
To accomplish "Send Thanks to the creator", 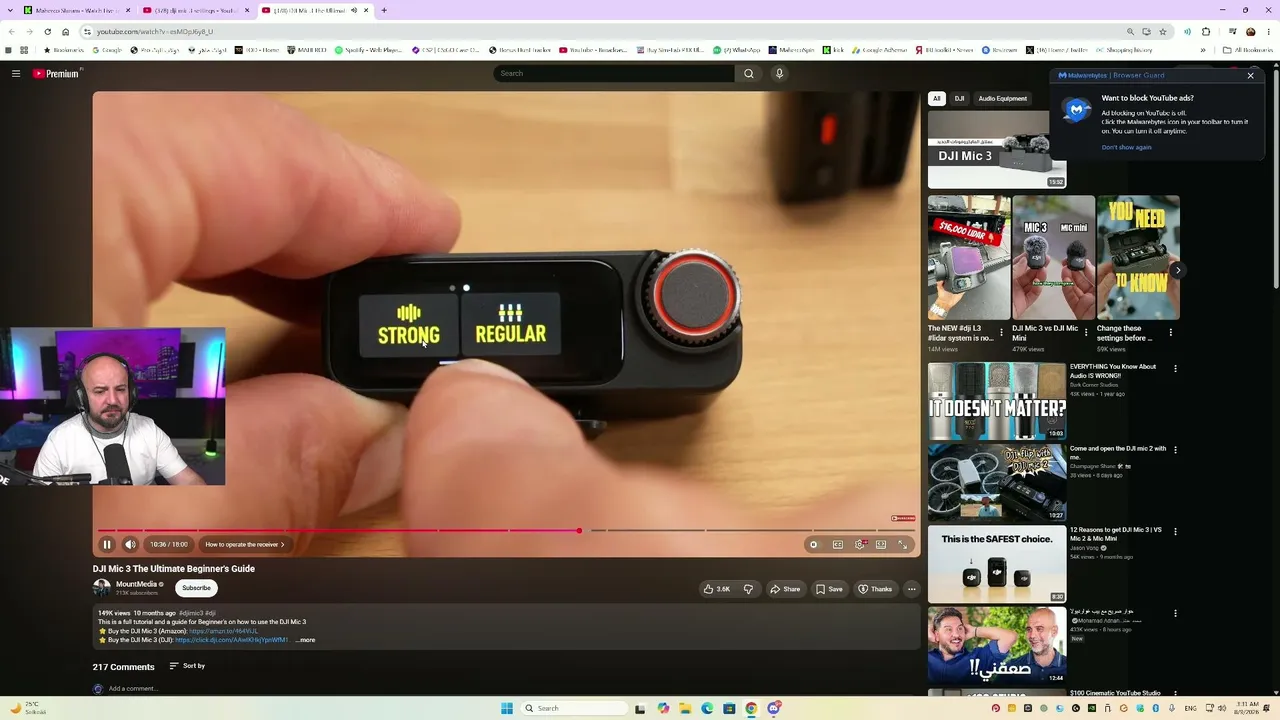I will tap(875, 589).
